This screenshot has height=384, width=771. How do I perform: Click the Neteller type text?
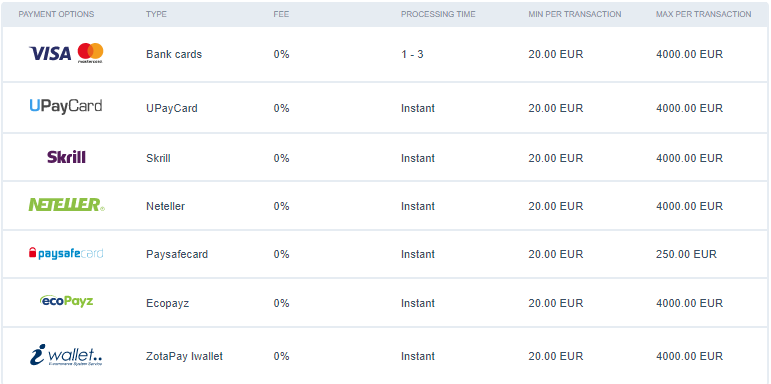165,206
